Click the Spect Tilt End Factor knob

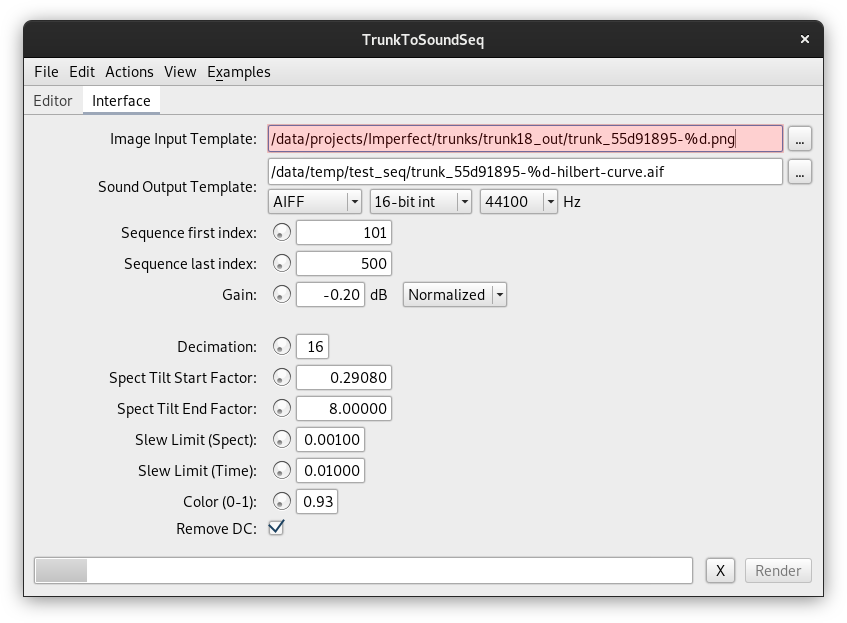(282, 409)
